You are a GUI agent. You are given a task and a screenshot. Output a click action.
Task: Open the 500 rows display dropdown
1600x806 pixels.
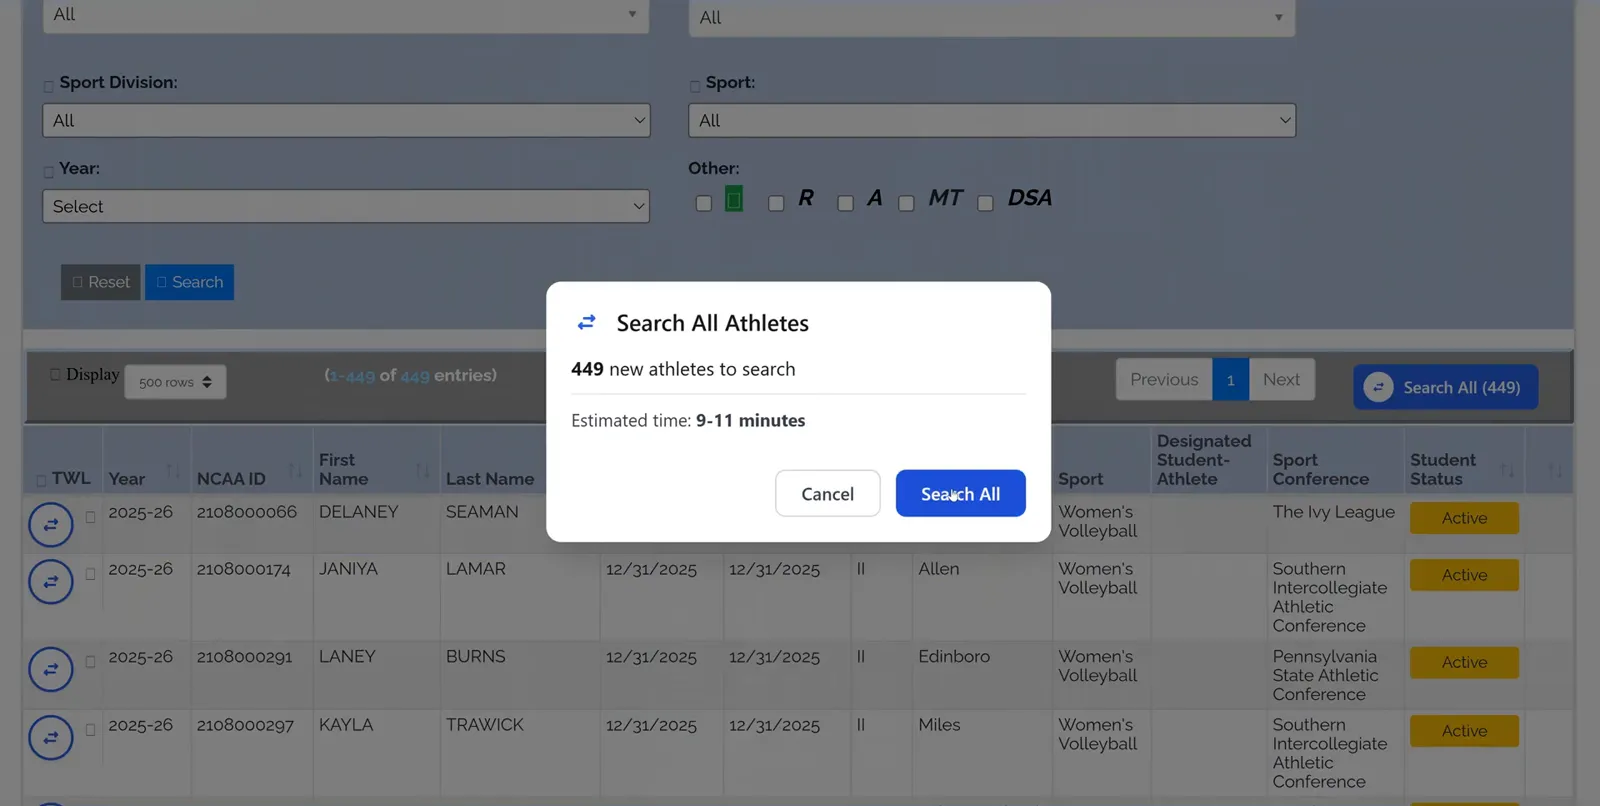(175, 382)
